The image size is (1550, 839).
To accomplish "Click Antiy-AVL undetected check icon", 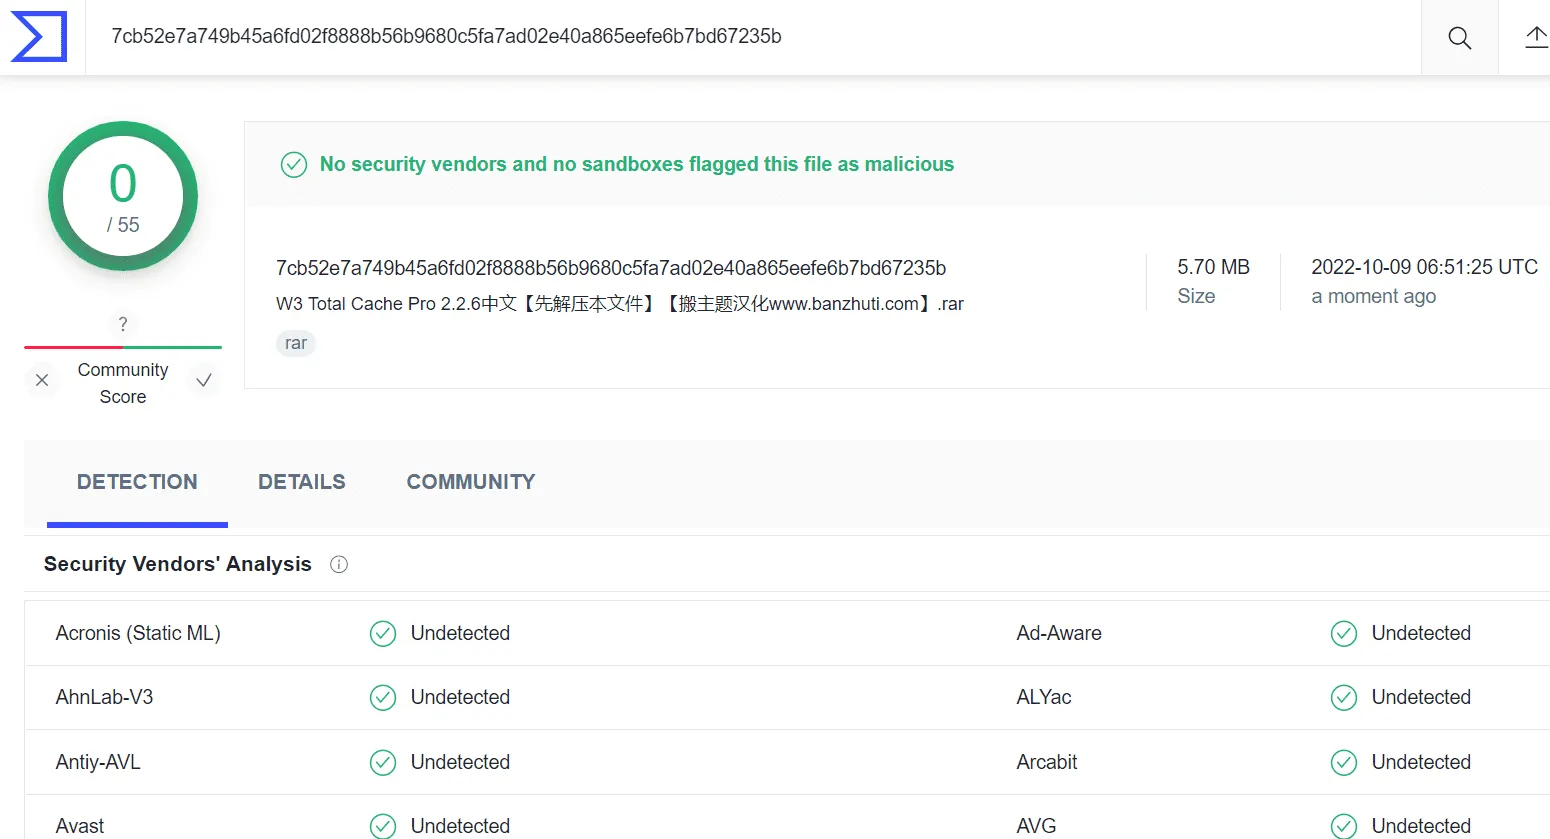I will 383,763.
